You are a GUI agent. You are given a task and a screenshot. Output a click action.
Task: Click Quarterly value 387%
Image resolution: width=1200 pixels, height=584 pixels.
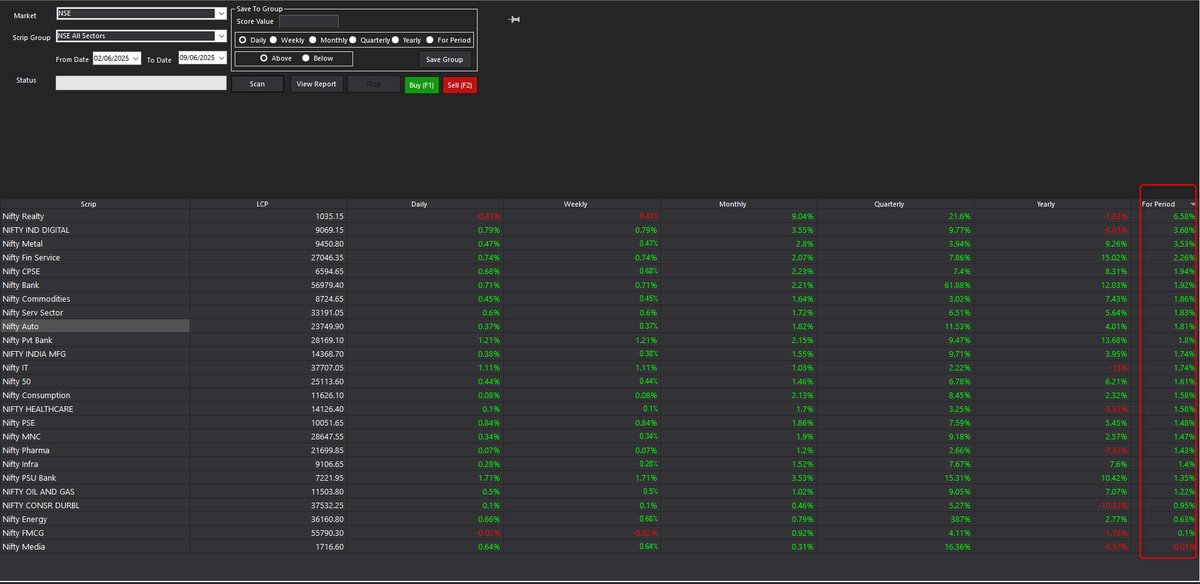pos(960,519)
